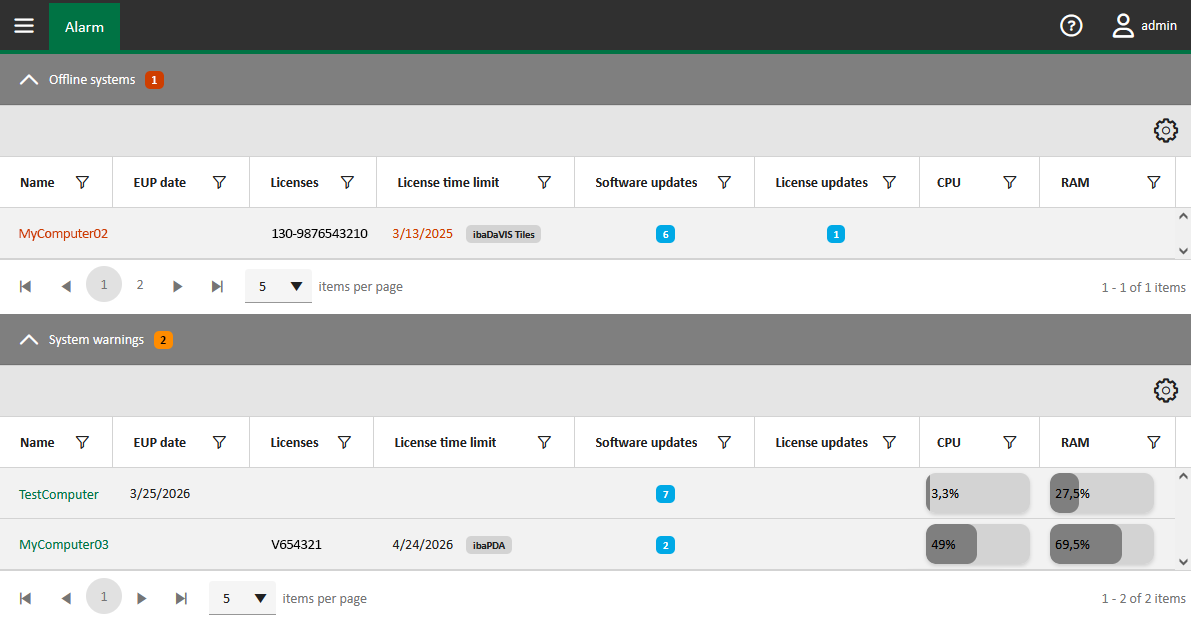
Task: Click software updates badge 7 for TestComputer
Action: click(x=665, y=494)
